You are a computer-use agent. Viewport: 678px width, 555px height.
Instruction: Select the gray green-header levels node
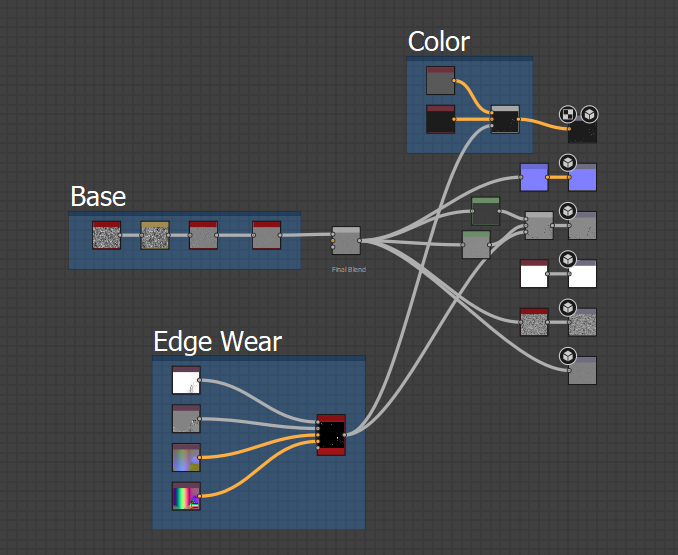(476, 245)
